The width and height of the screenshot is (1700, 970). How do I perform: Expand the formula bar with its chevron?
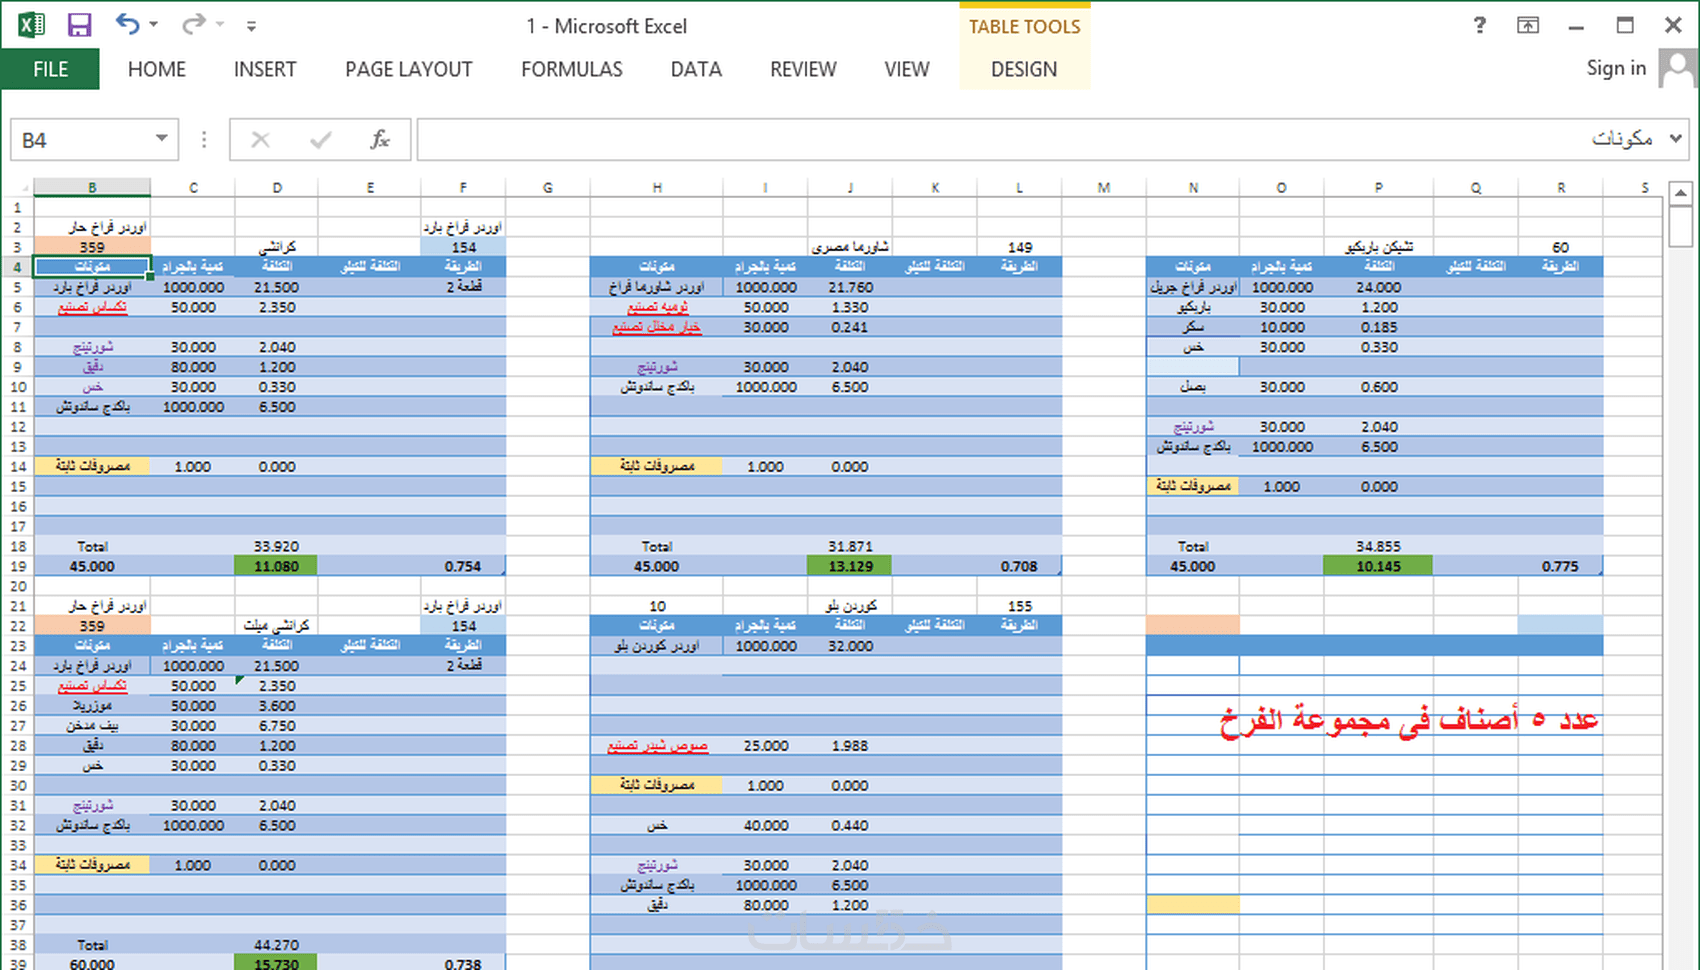tap(1676, 139)
